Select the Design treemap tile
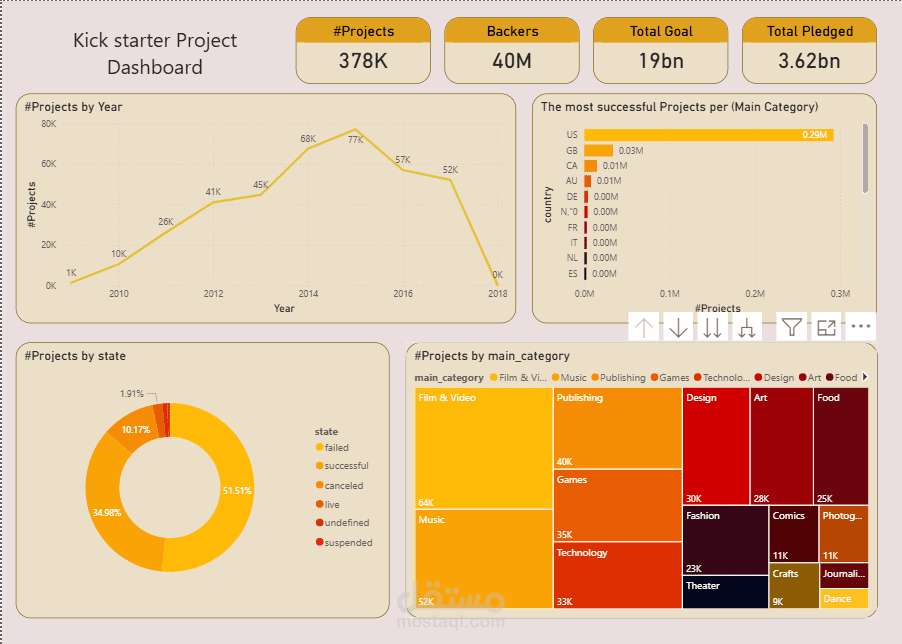The image size is (902, 644). click(x=716, y=446)
